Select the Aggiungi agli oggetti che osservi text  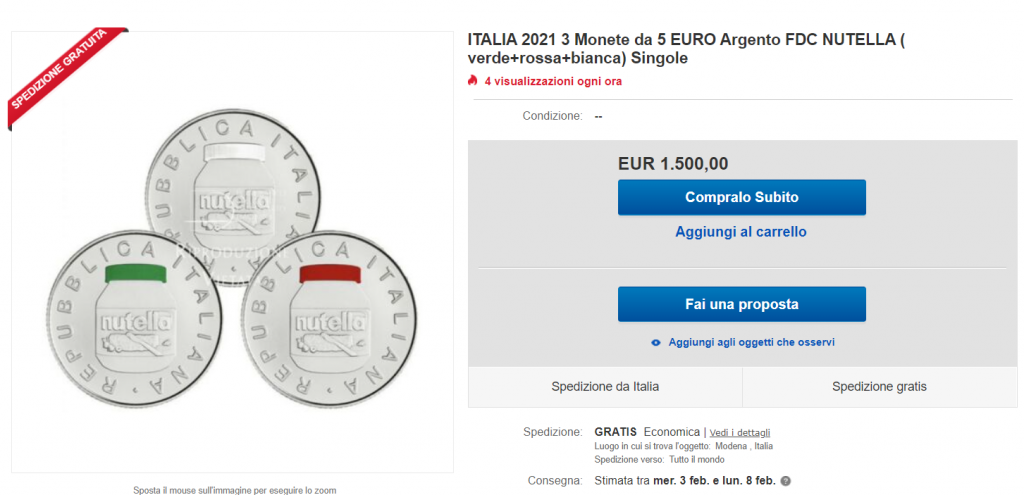point(751,342)
